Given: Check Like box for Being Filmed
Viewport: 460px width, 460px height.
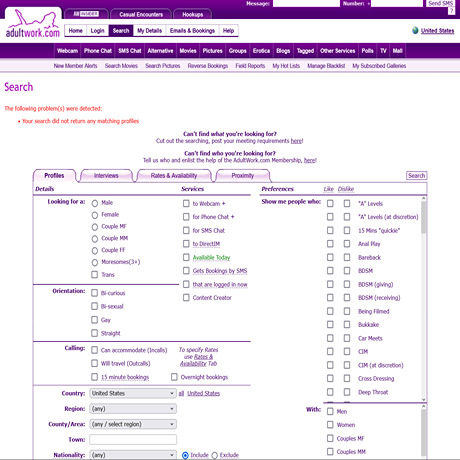Looking at the screenshot, I should tap(330, 311).
